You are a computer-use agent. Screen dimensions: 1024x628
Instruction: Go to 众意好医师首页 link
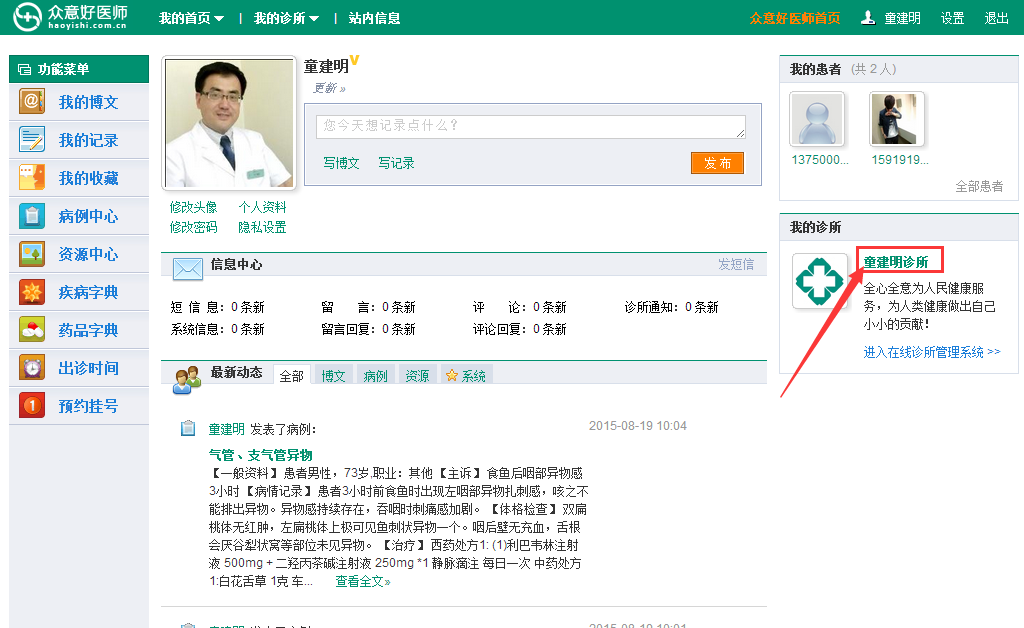point(795,18)
